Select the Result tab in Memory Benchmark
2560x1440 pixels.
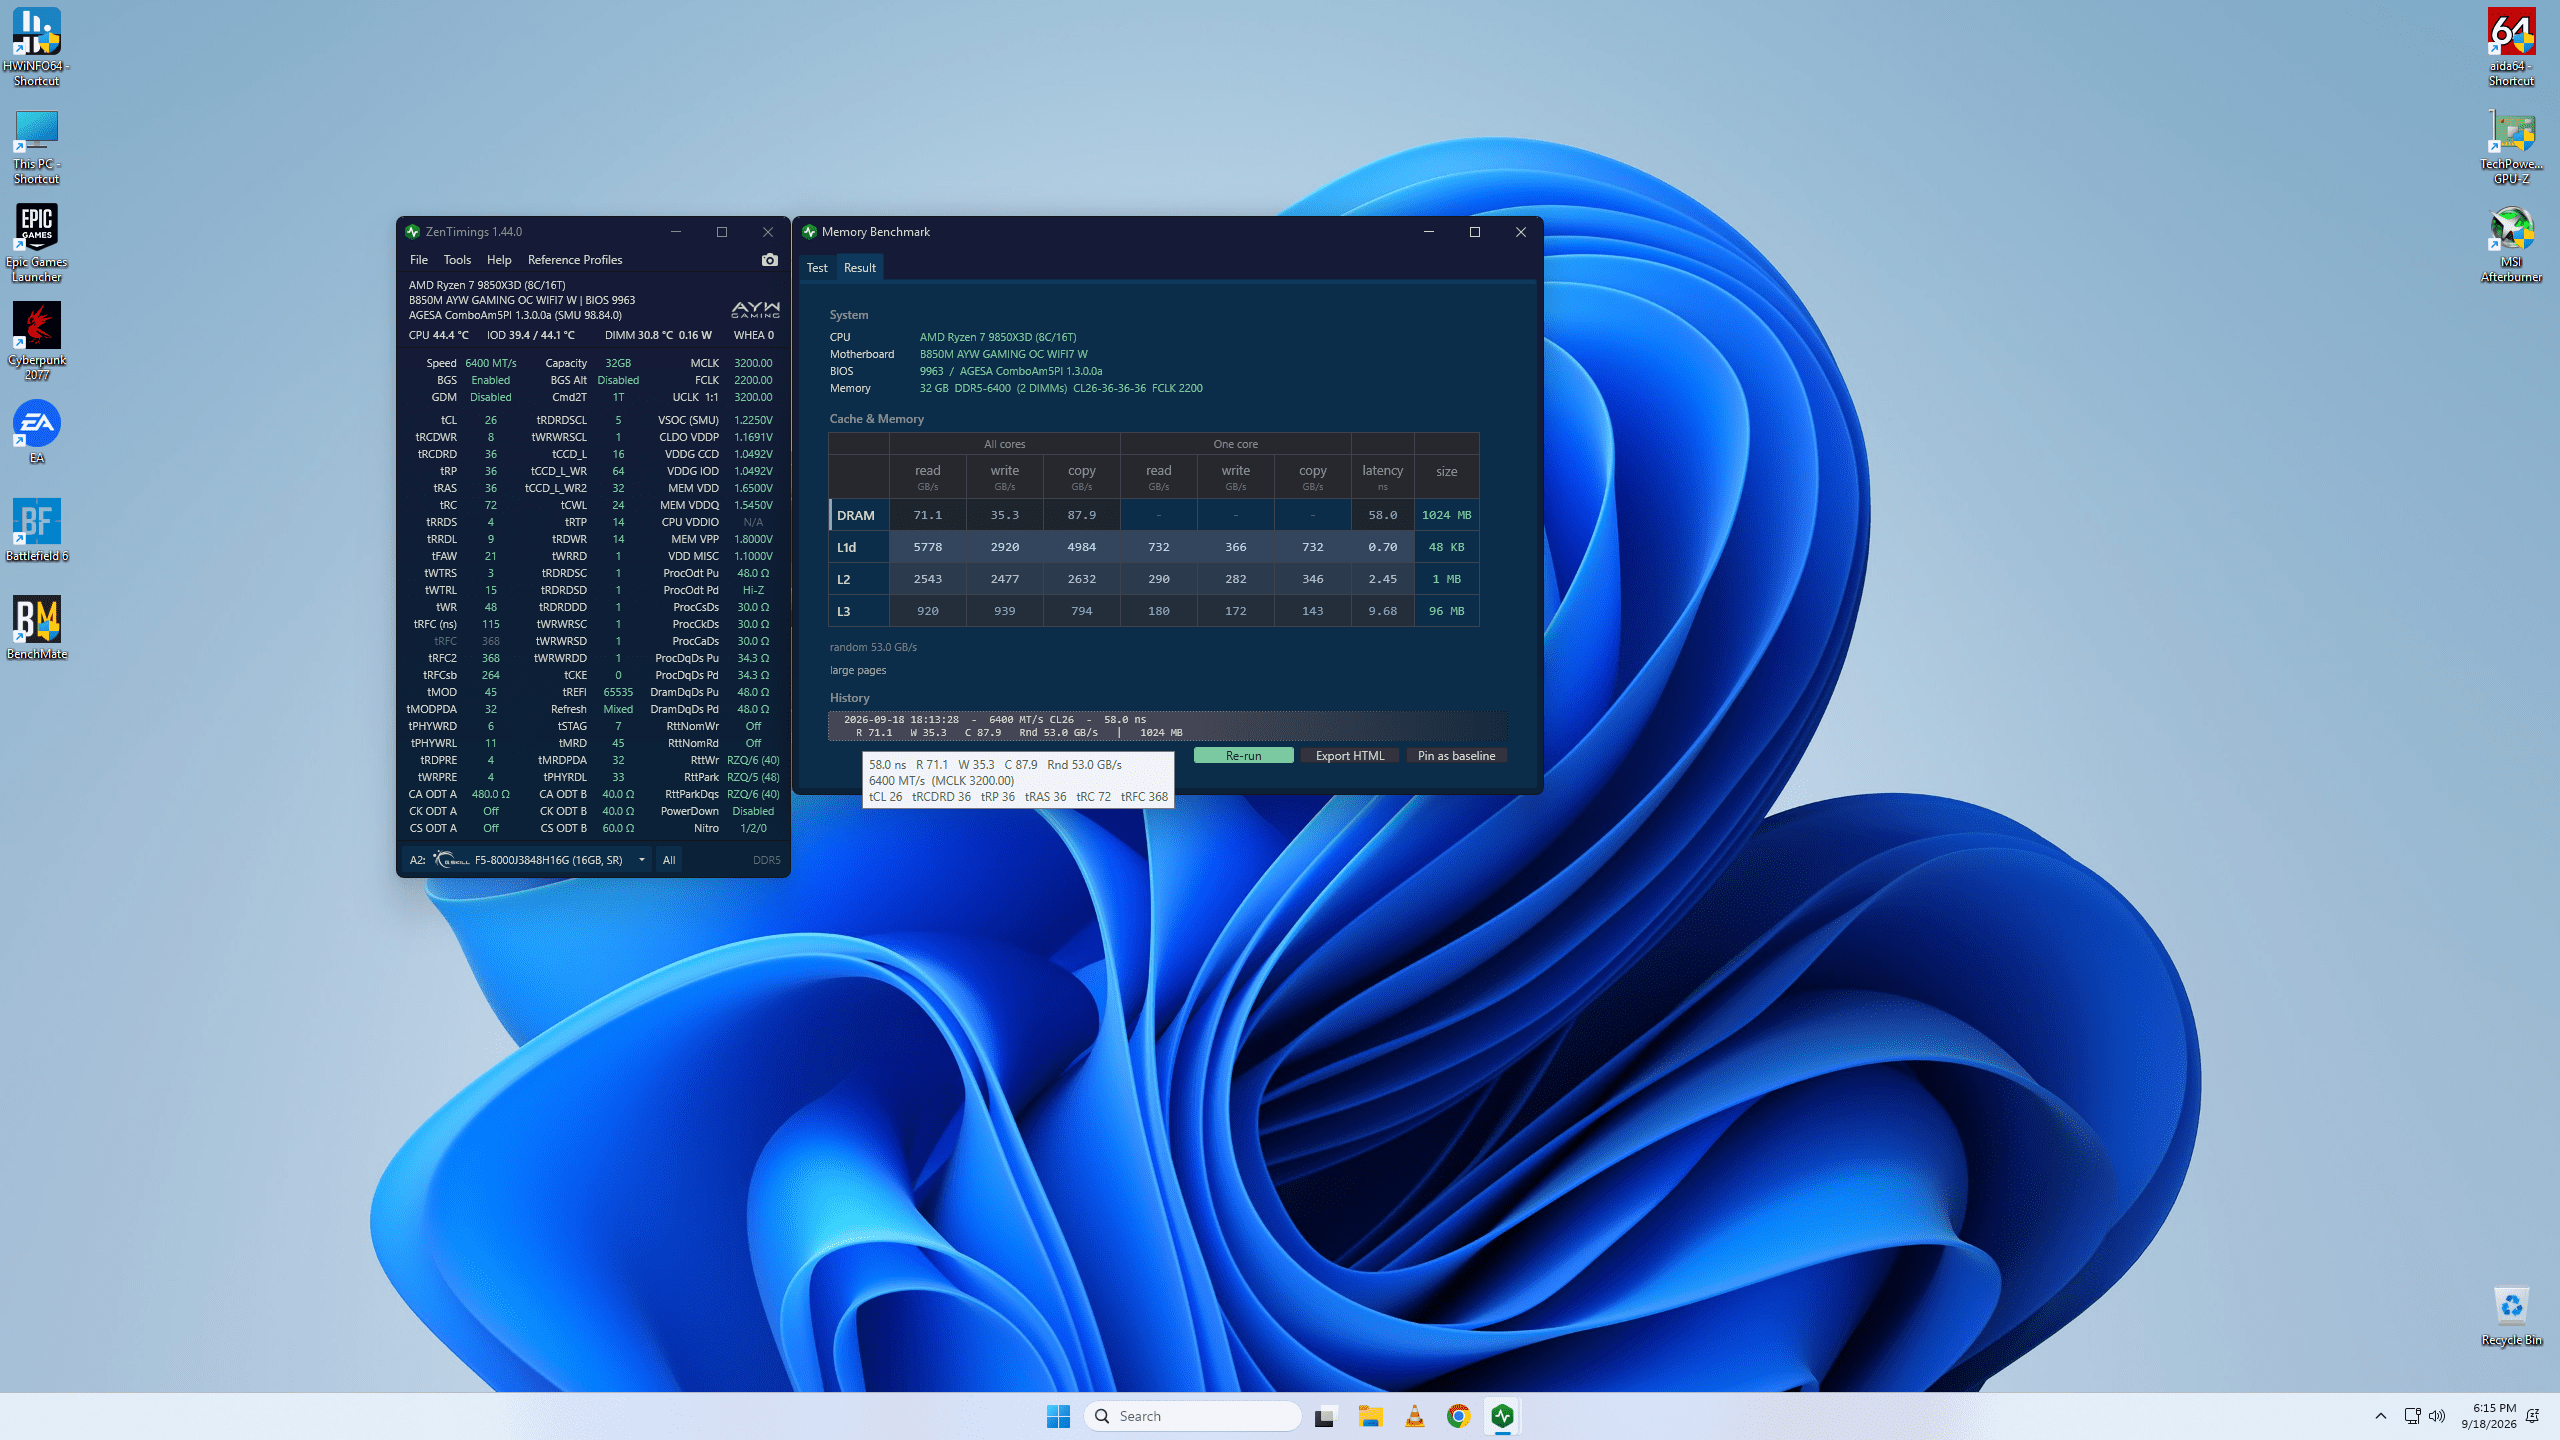pyautogui.click(x=859, y=268)
